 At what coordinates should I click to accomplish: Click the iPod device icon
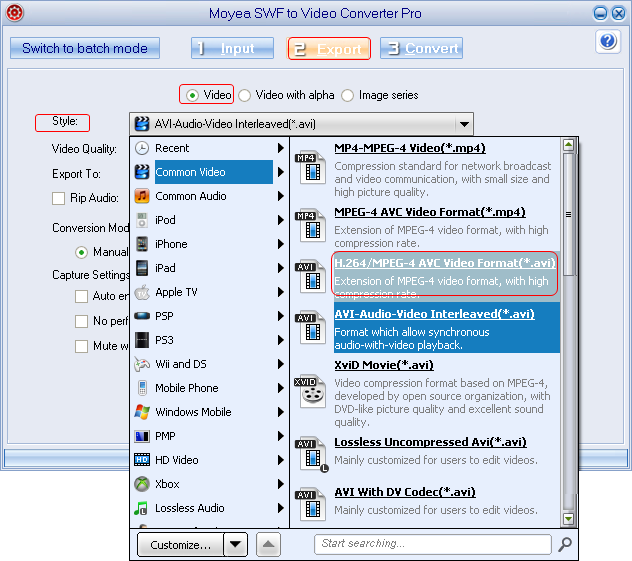142,220
